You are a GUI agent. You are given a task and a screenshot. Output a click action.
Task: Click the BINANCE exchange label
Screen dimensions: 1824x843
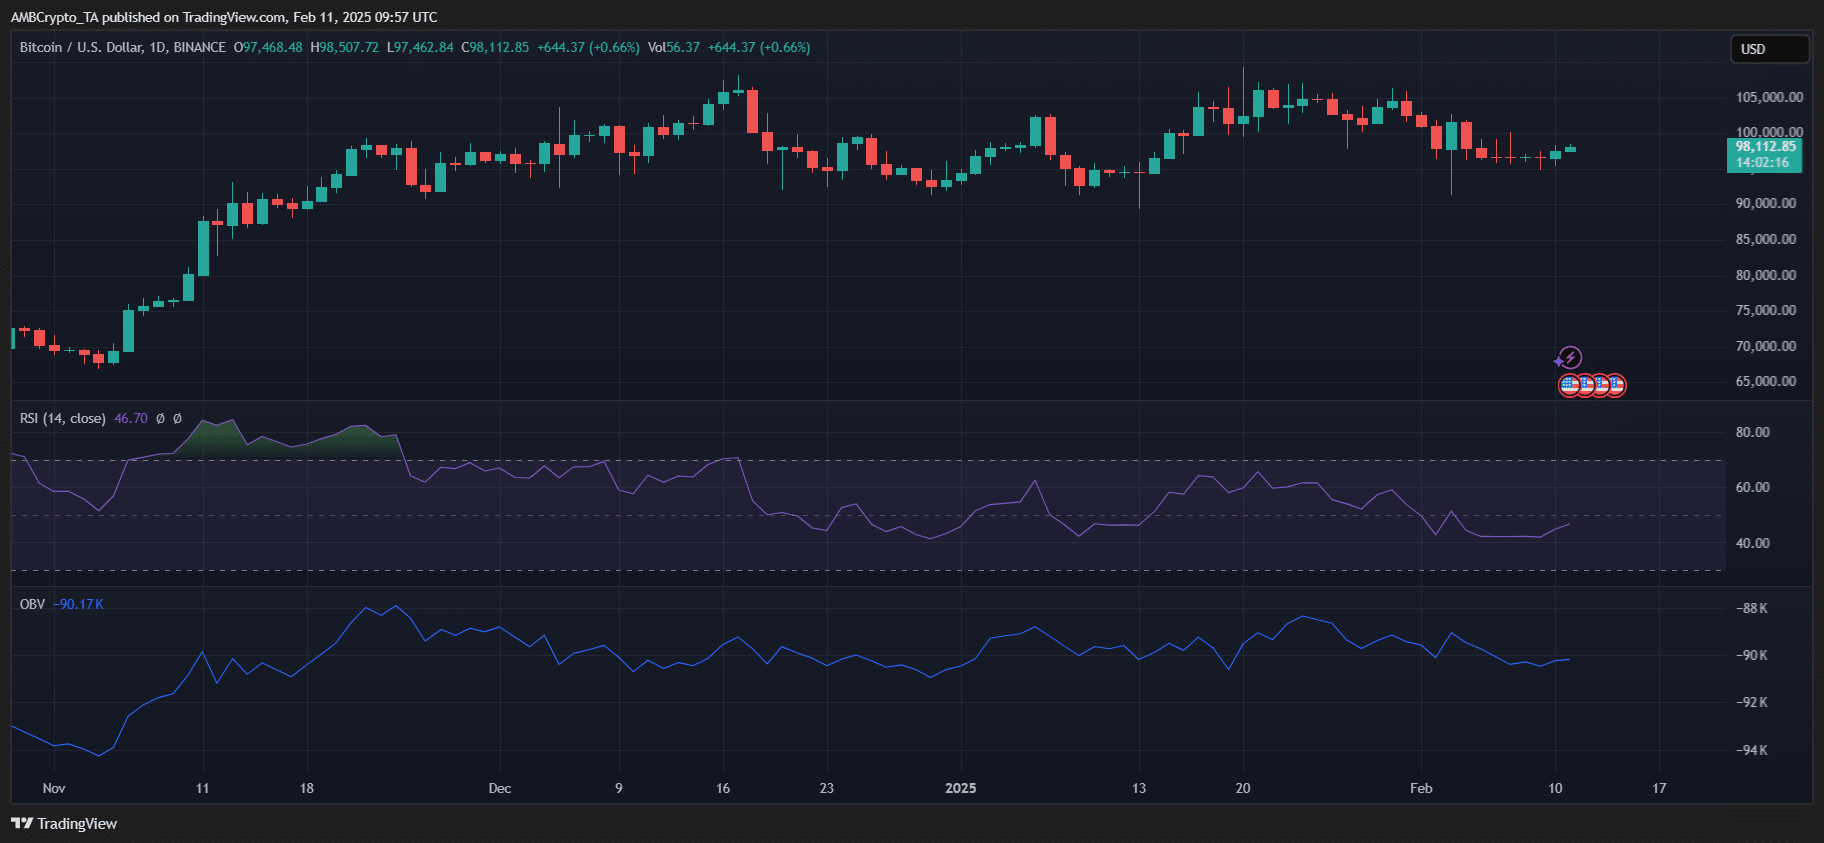tap(199, 47)
